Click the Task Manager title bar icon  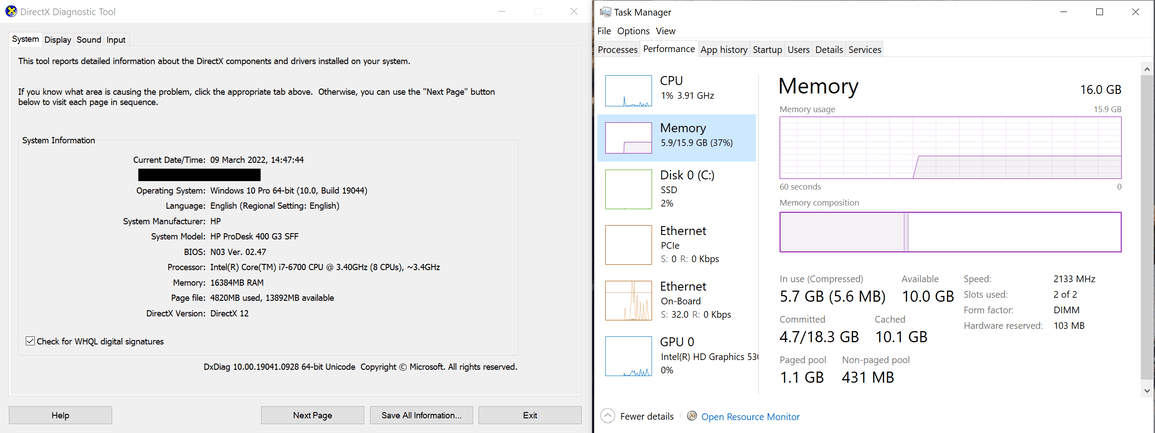(605, 12)
